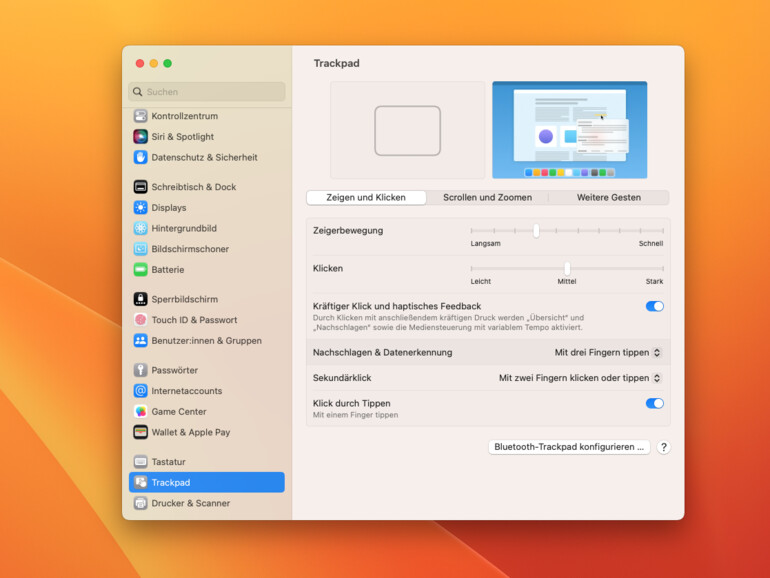This screenshot has width=770, height=578.
Task: Open Batterie settings icon
Action: pos(141,270)
